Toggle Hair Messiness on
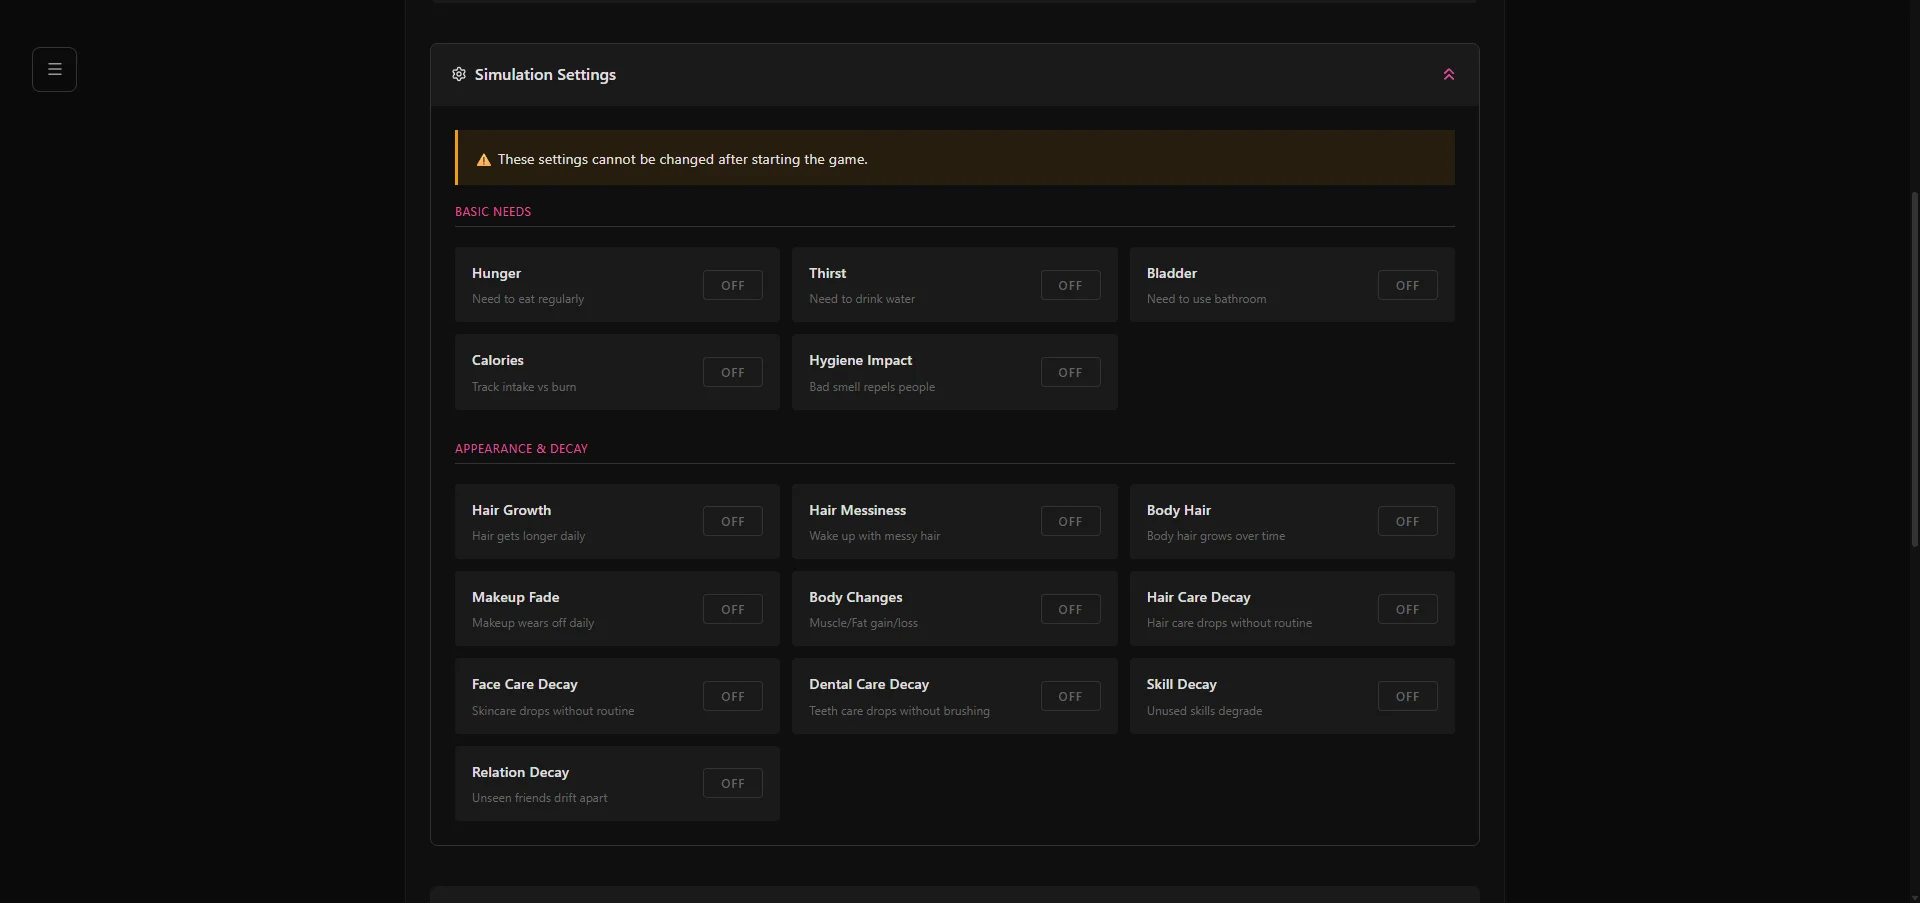Viewport: 1920px width, 903px height. tap(1070, 521)
